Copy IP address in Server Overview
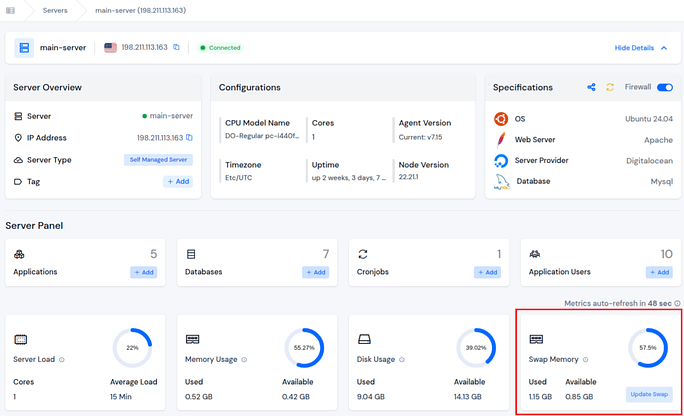Image resolution: width=684 pixels, height=416 pixels. coord(189,138)
